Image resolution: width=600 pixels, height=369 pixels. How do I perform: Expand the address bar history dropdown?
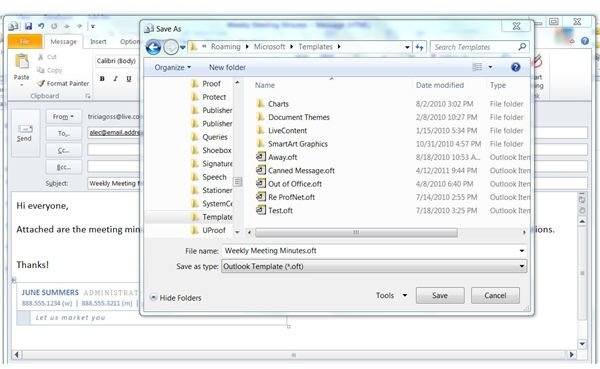pos(407,47)
